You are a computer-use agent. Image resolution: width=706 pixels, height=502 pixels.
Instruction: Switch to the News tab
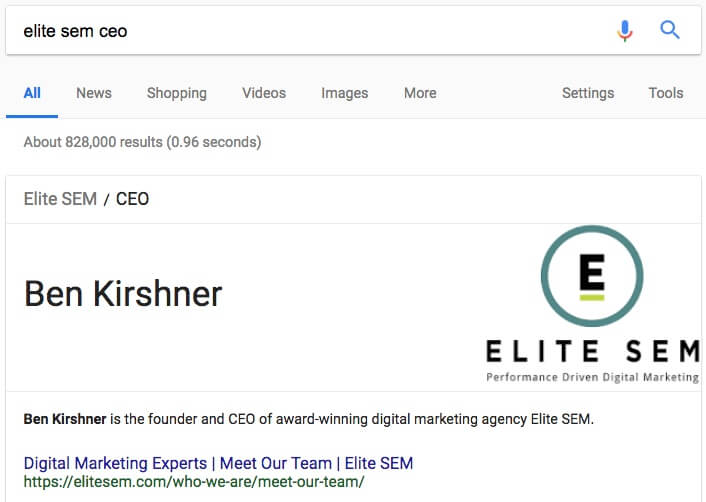[94, 93]
